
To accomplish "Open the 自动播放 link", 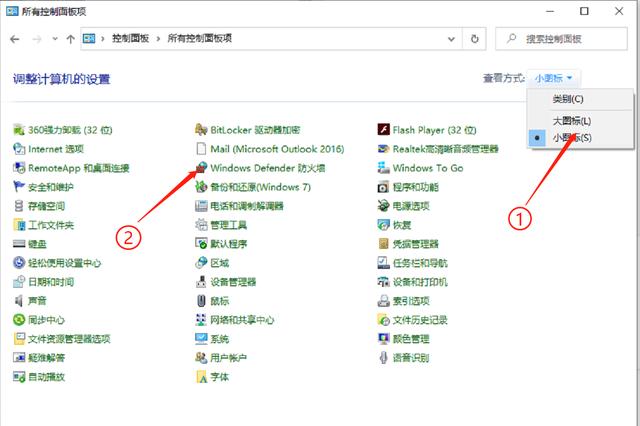I will click(x=47, y=377).
